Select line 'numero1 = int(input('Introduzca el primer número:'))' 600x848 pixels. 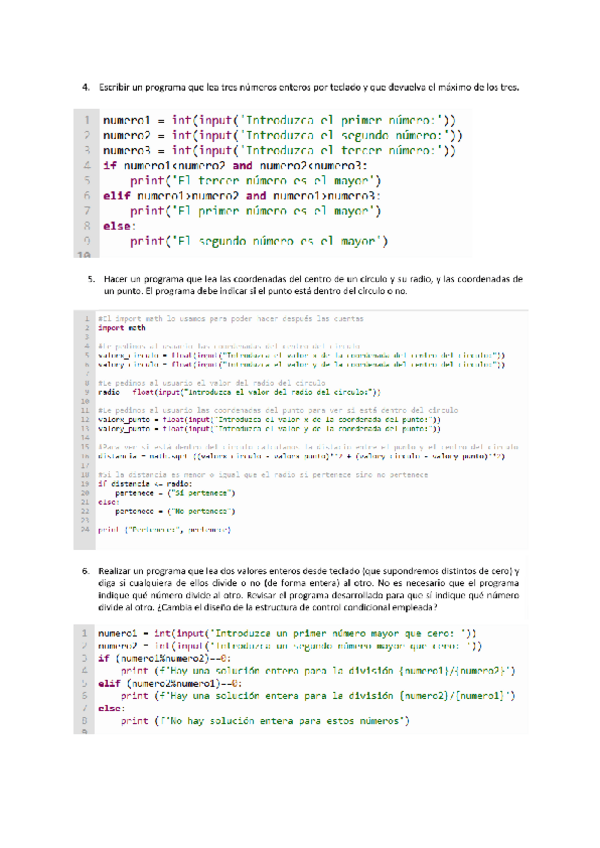tap(279, 120)
